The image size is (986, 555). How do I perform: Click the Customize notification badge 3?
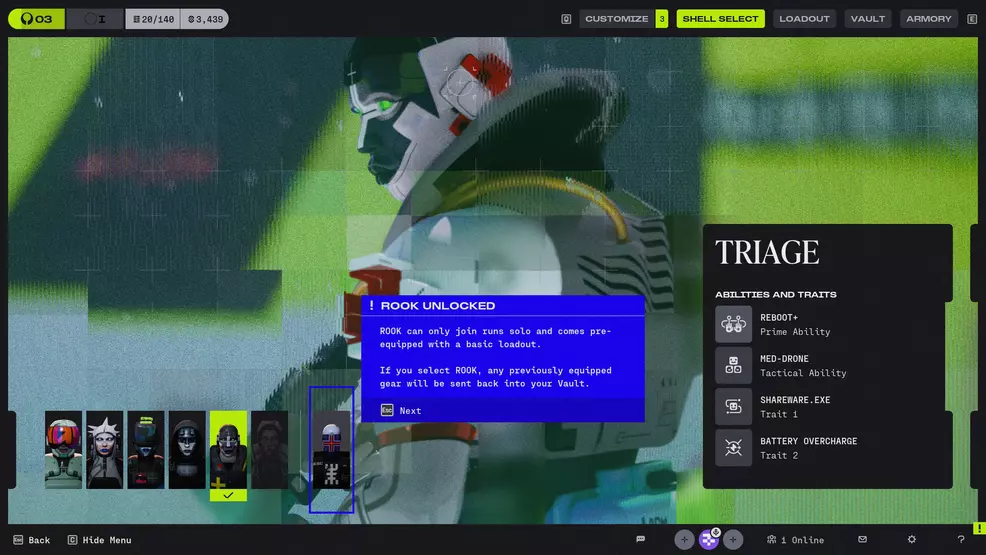click(x=662, y=19)
